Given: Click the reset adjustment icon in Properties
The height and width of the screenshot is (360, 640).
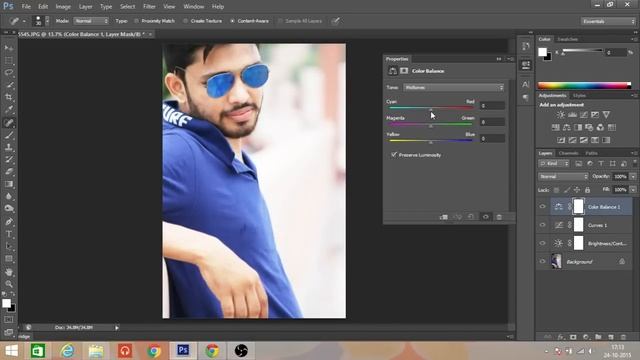Looking at the screenshot, I should pyautogui.click(x=471, y=217).
